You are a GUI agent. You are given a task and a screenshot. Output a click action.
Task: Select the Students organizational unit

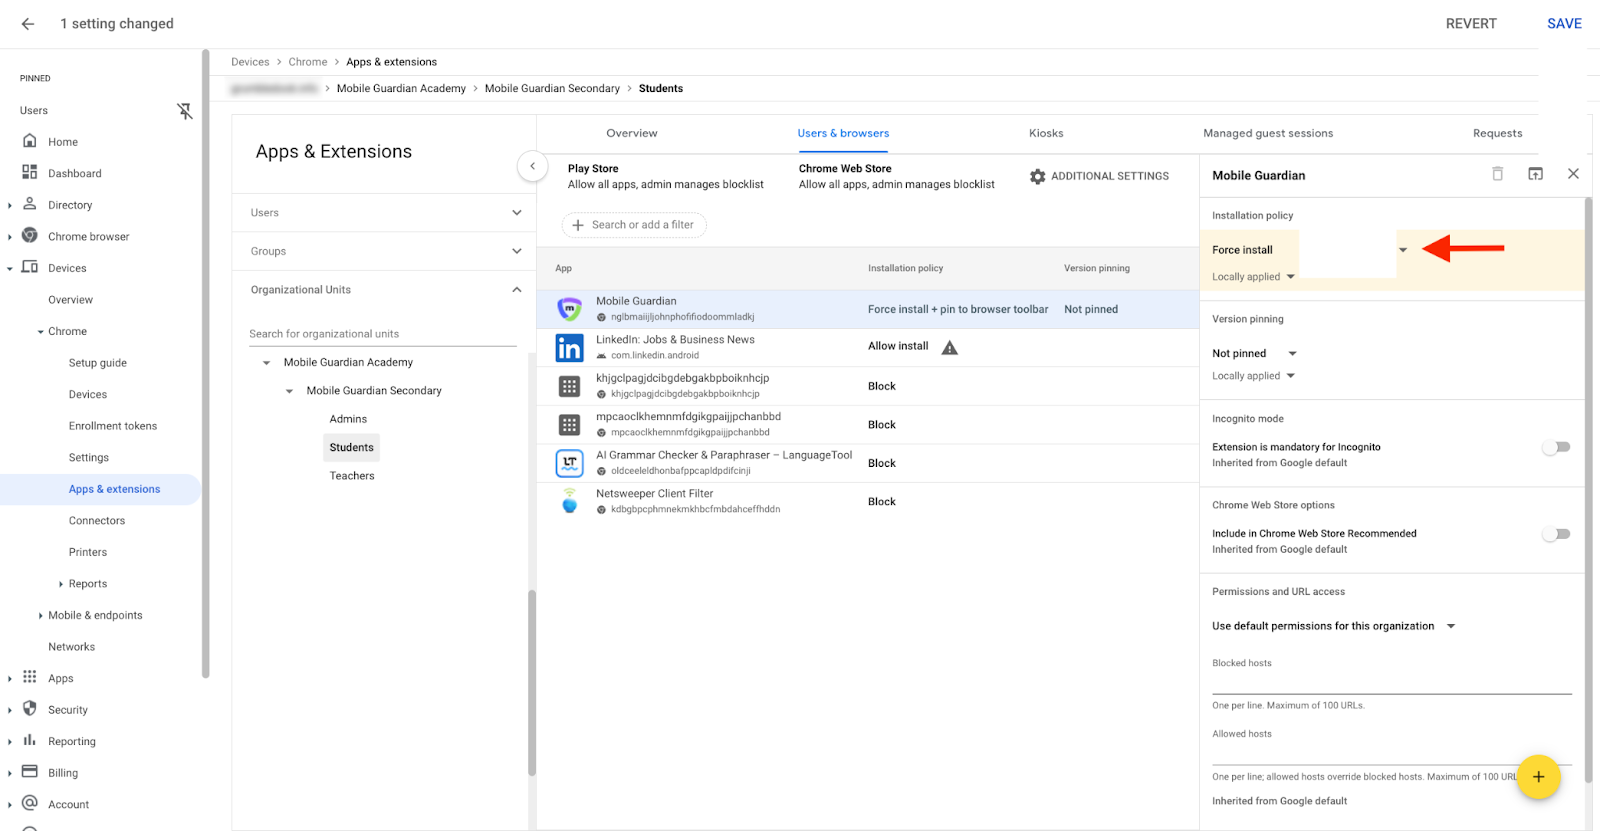click(x=352, y=448)
